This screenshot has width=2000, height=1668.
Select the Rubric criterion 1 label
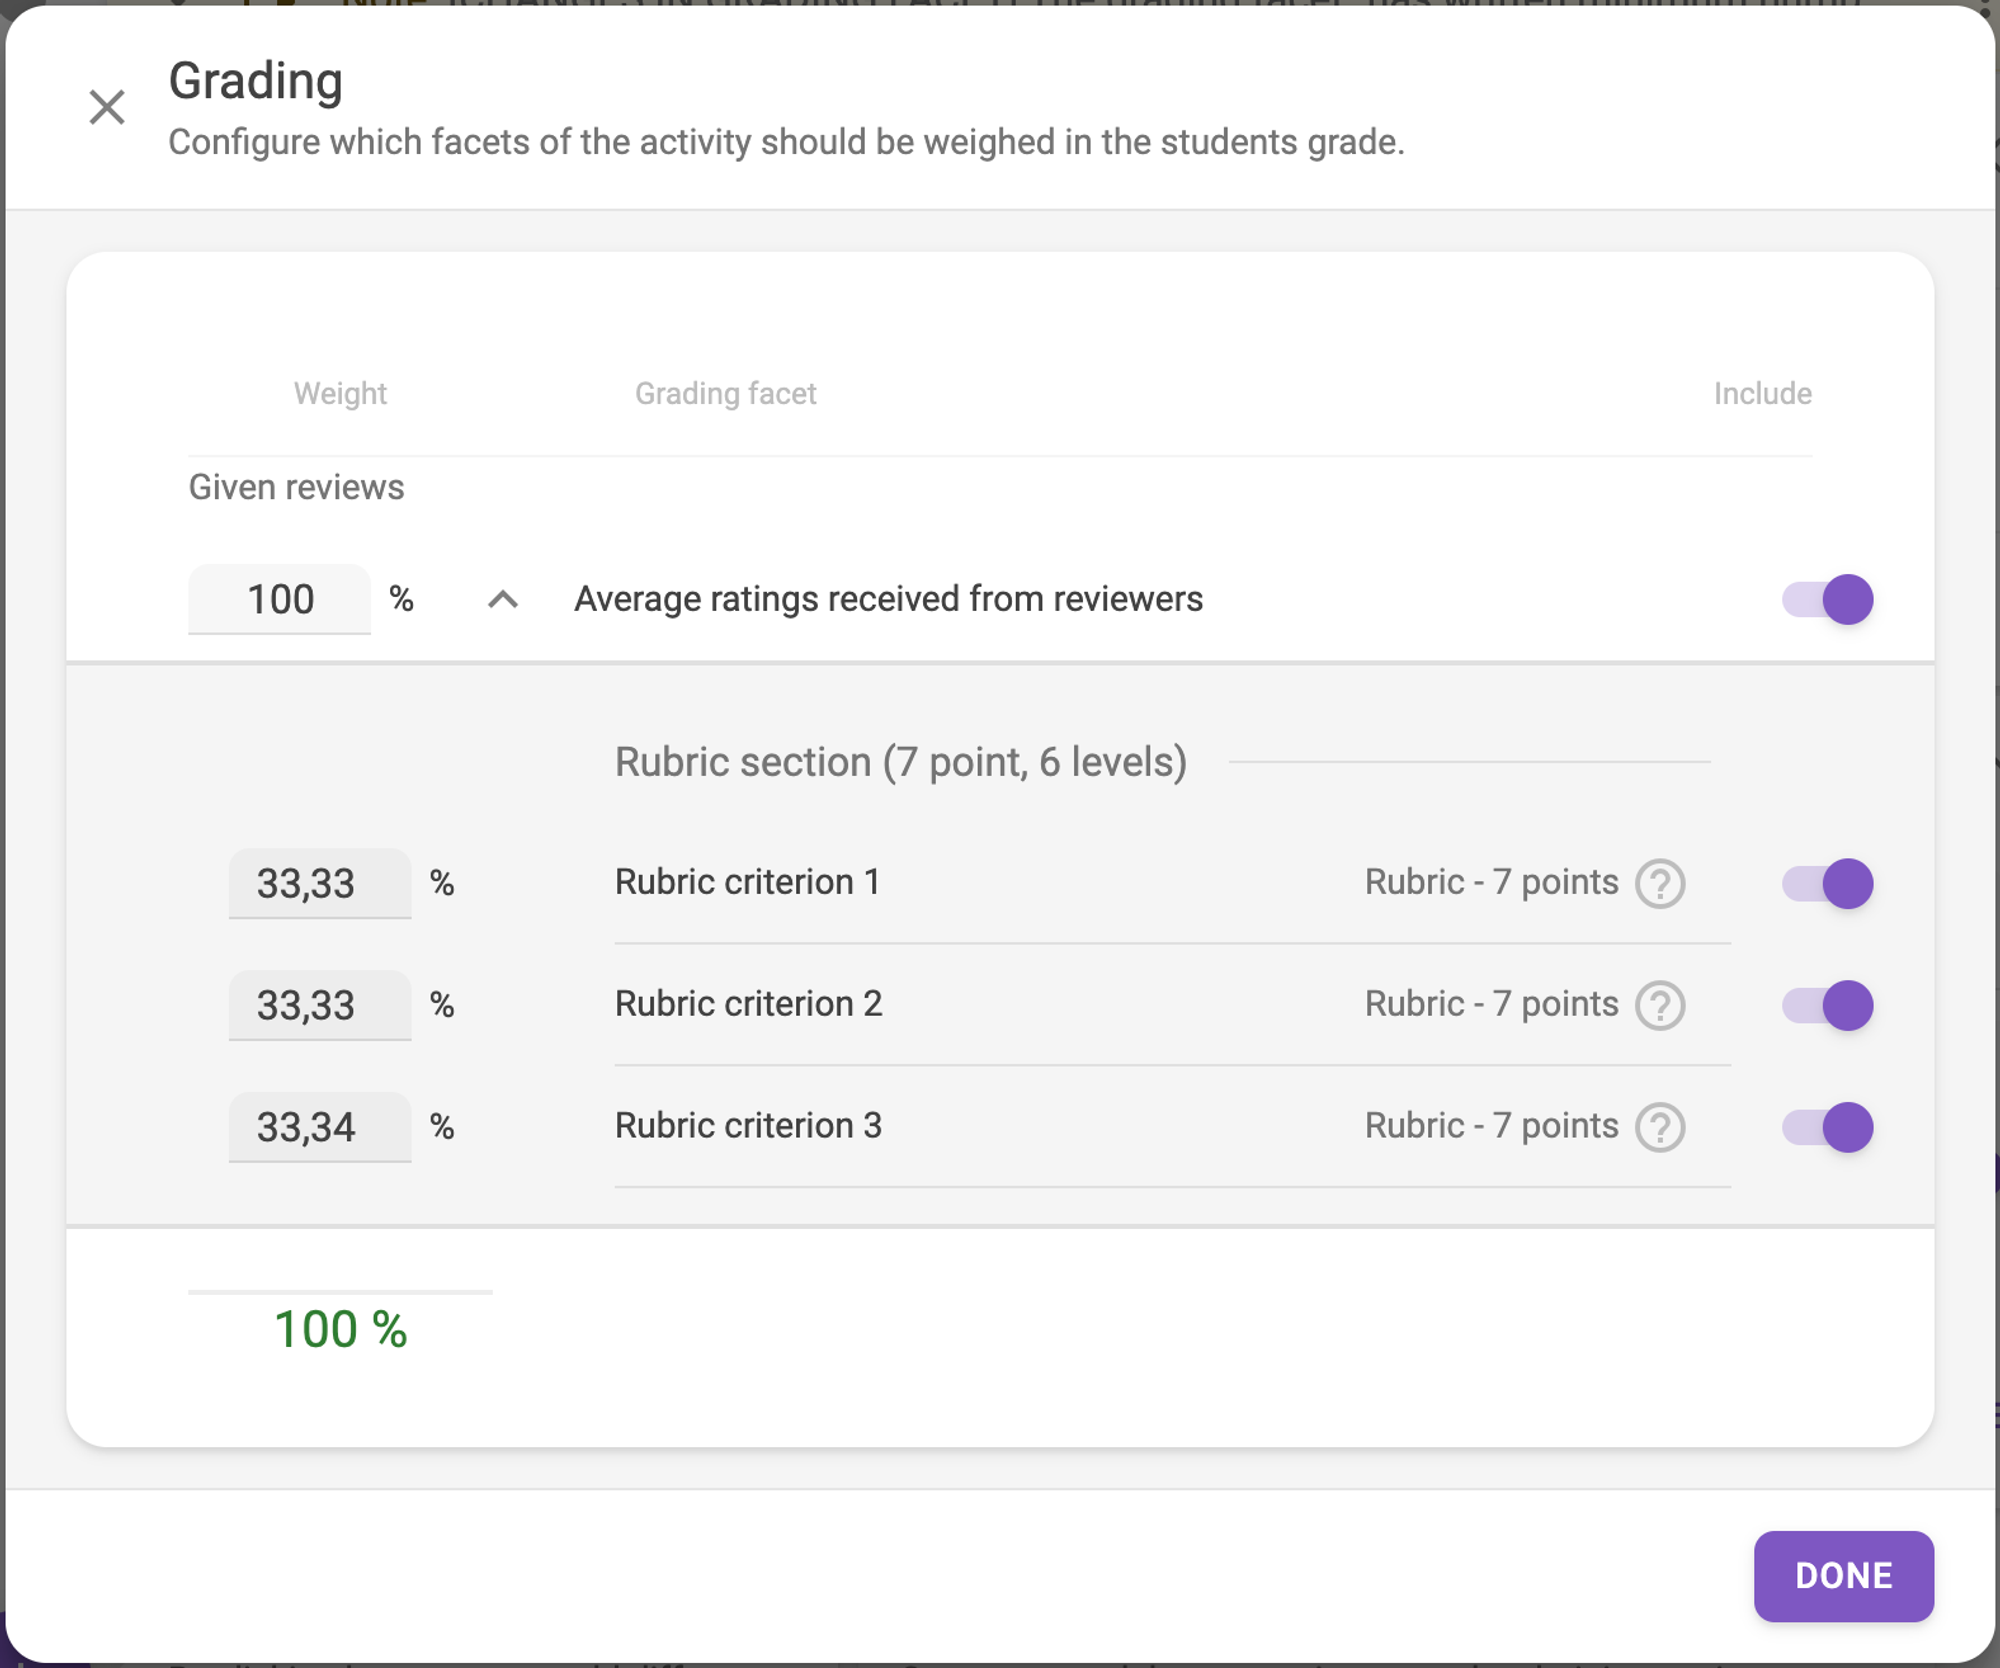[747, 882]
